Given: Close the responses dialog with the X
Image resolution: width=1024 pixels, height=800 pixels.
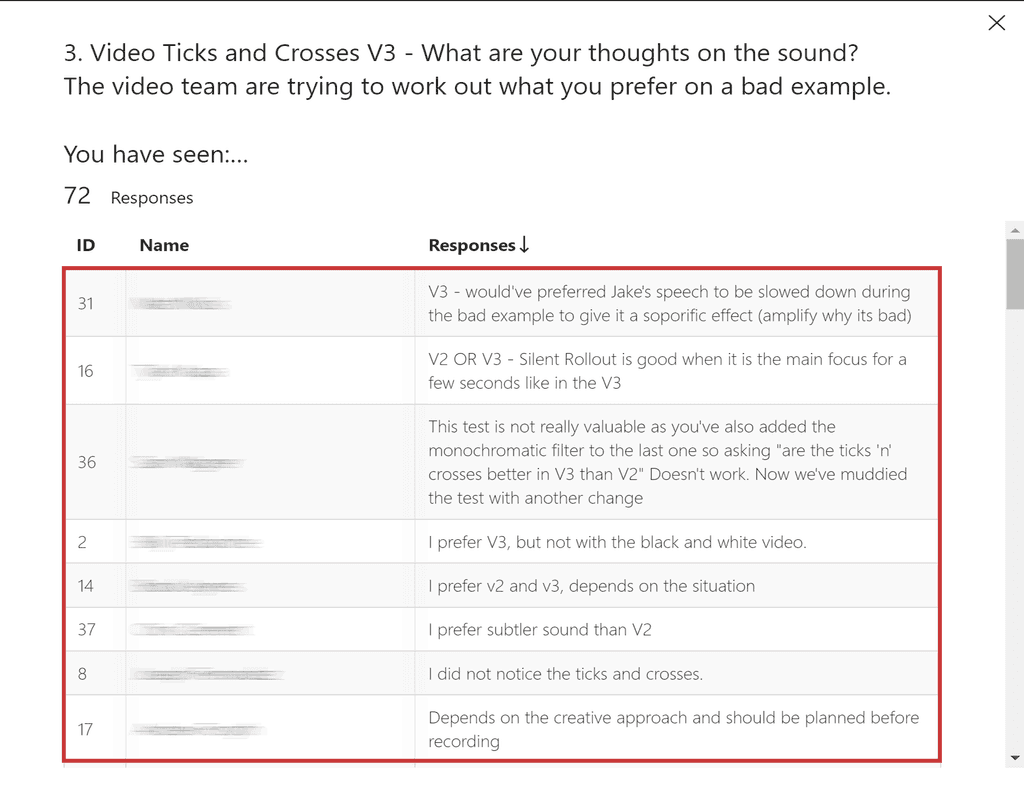Looking at the screenshot, I should tap(996, 23).
